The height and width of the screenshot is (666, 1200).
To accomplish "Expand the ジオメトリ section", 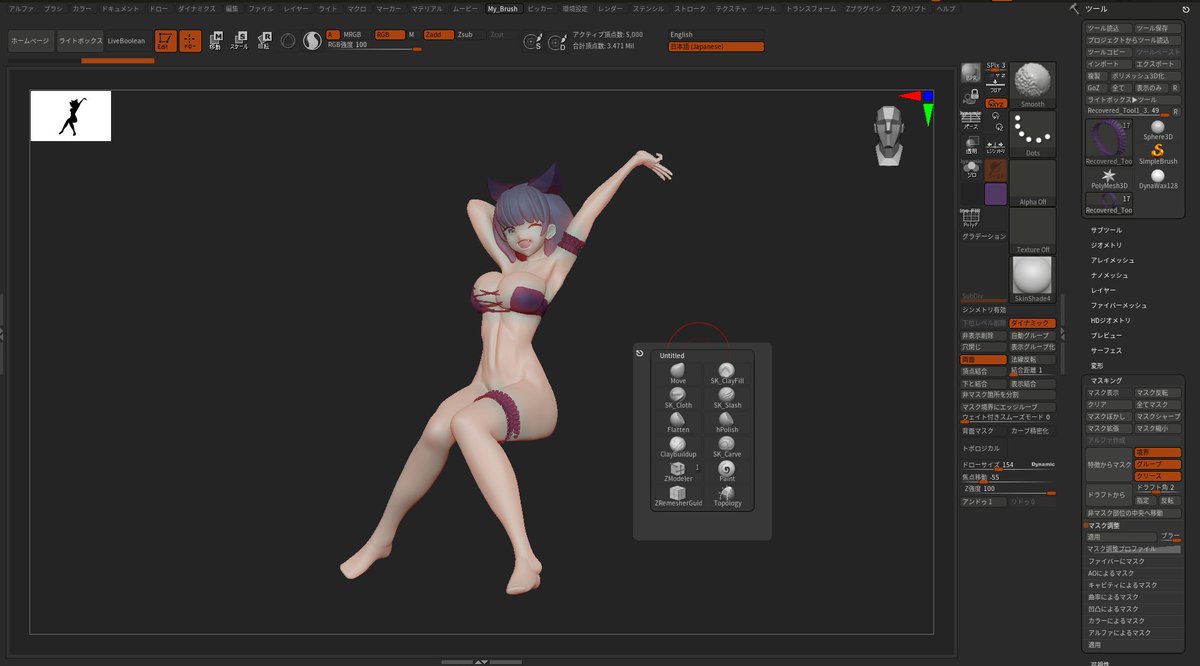I will click(x=1106, y=245).
